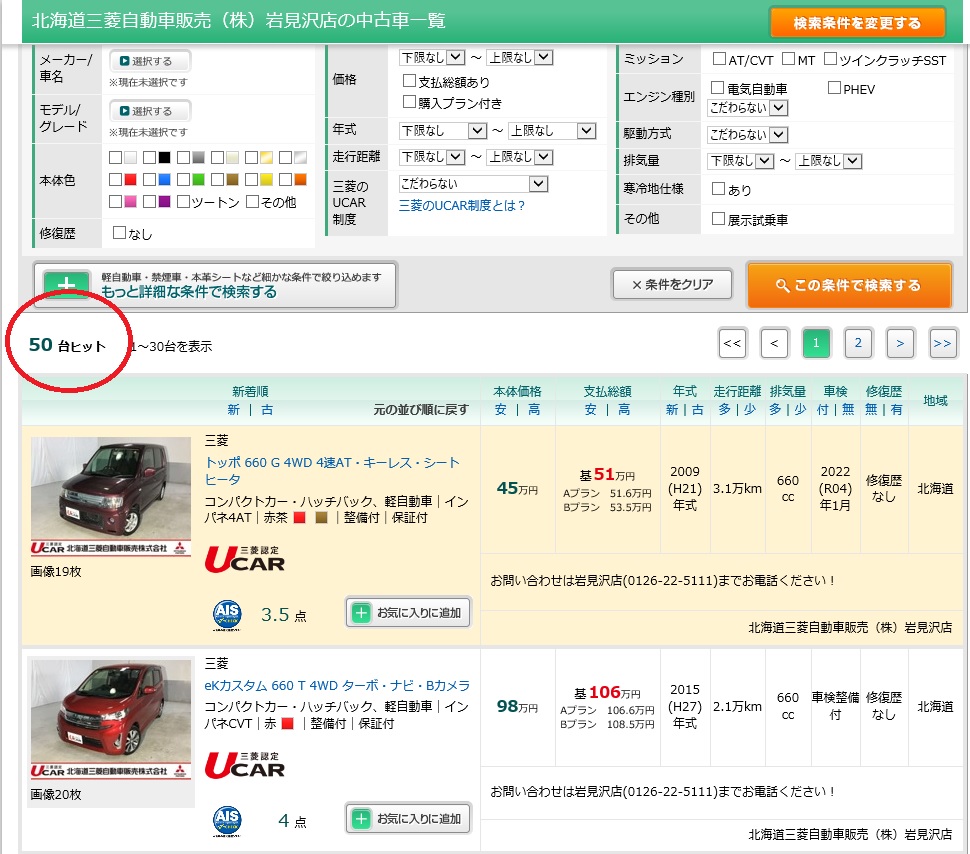
Task: Go to results page 2
Action: pos(858,343)
